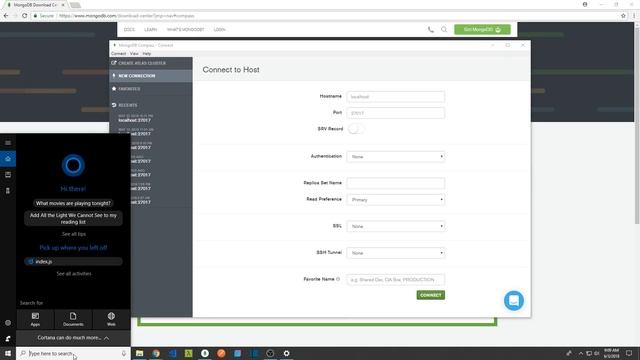Open DOCS link on MongoDB site
The image size is (640, 360).
tap(129, 29)
